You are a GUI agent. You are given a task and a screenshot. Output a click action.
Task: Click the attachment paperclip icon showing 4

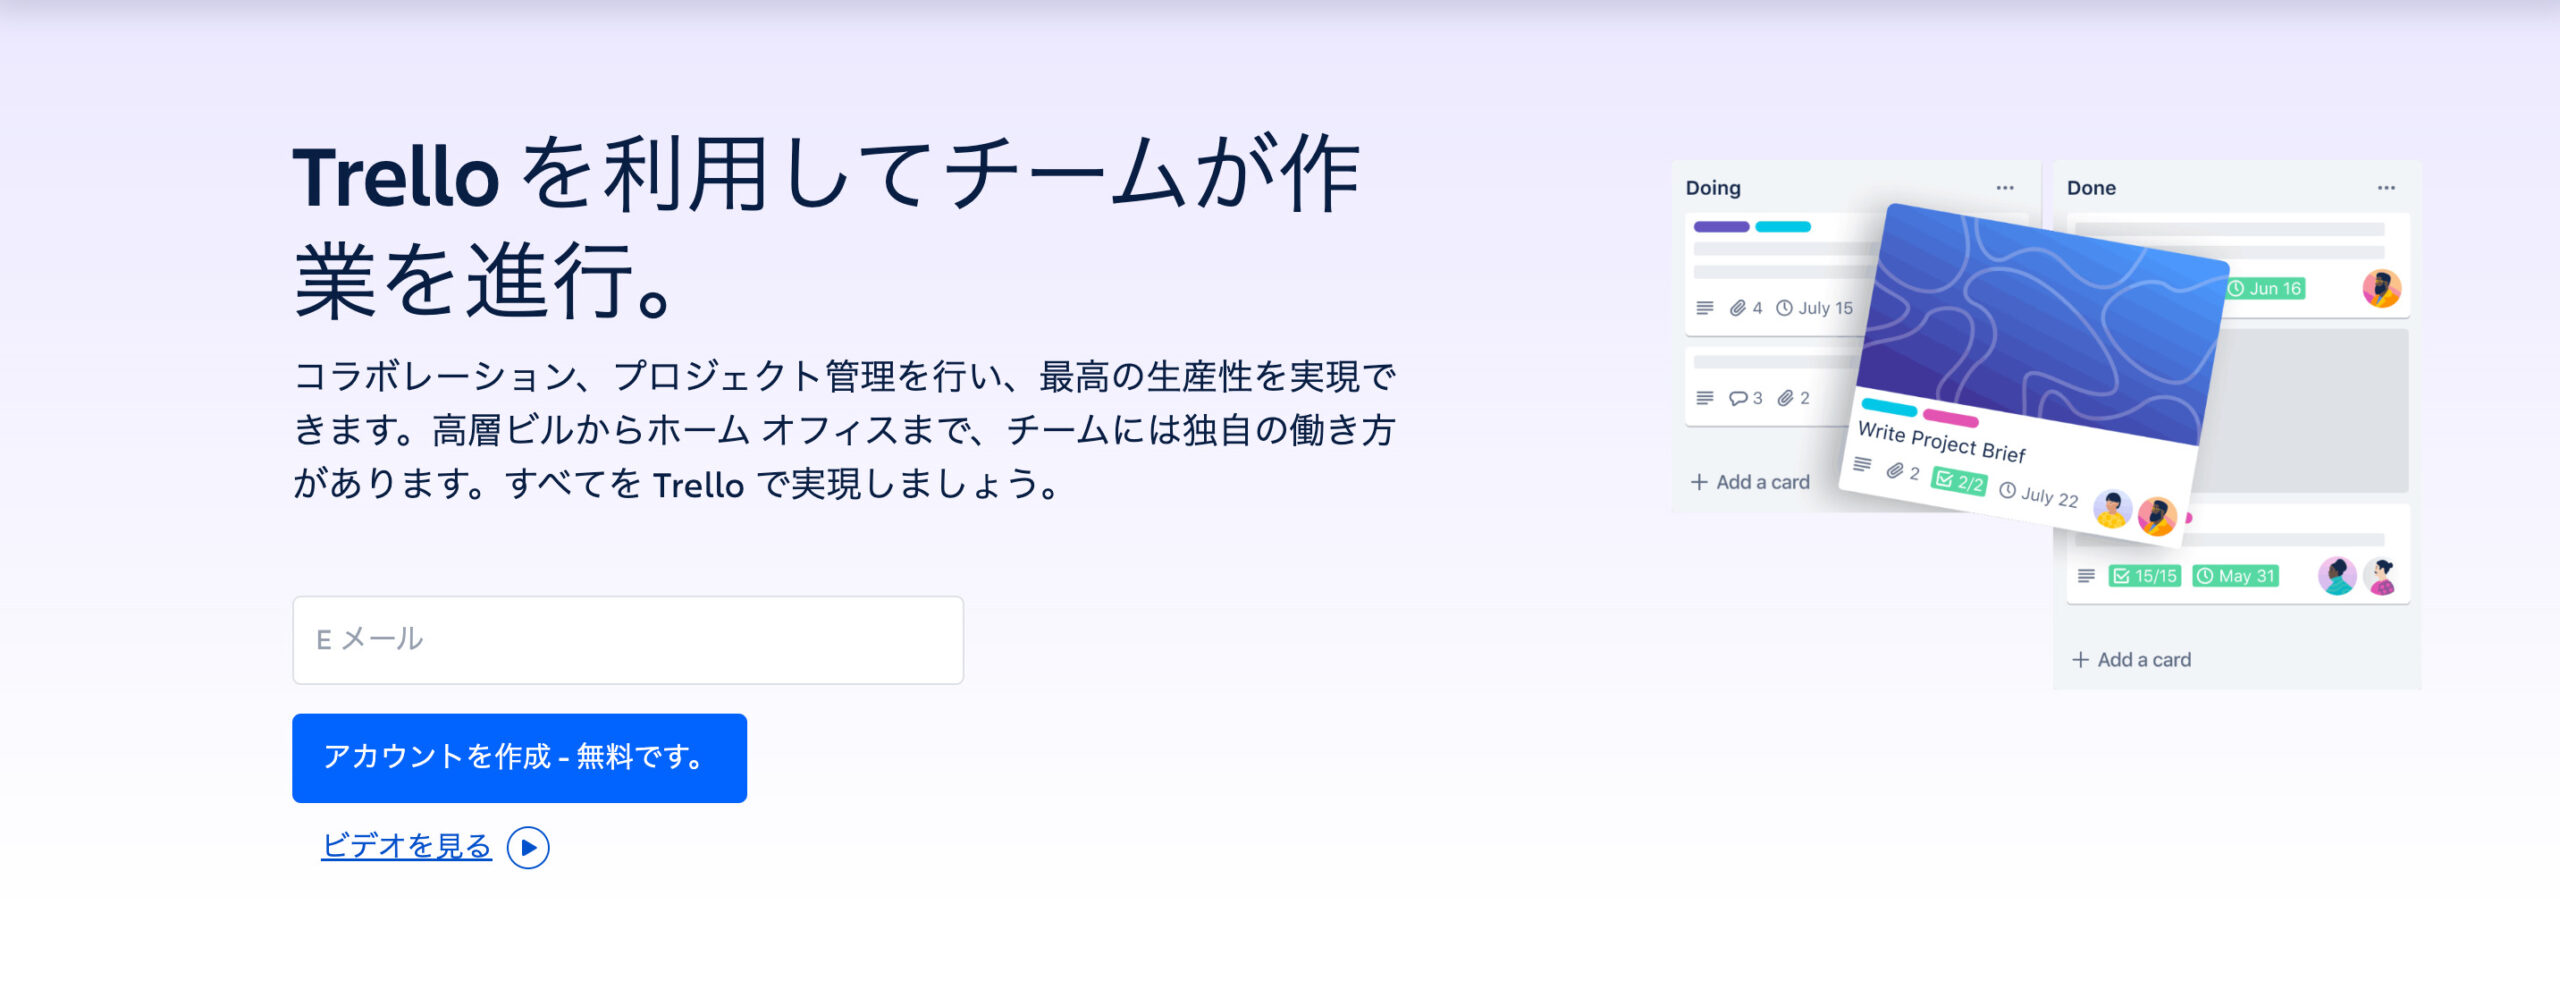coord(1738,308)
